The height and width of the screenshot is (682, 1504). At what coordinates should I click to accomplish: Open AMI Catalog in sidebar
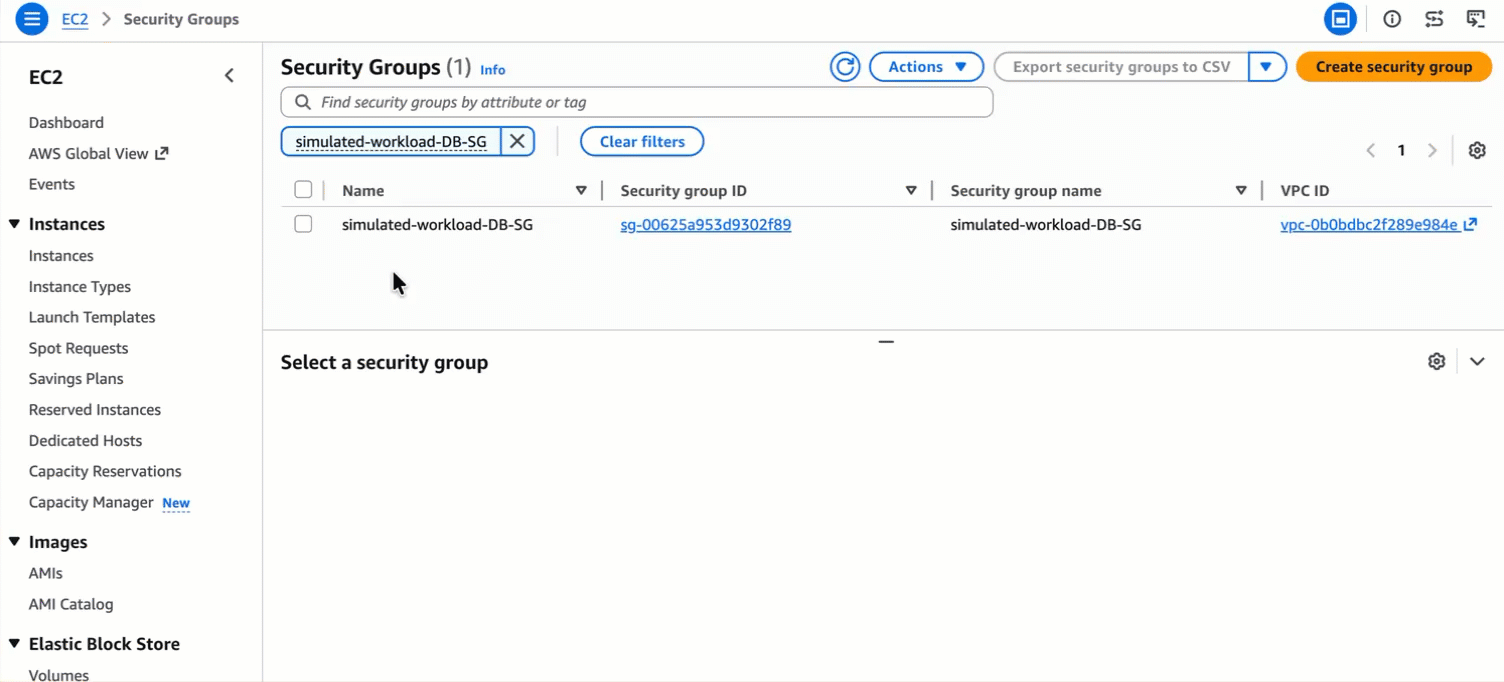coord(71,604)
